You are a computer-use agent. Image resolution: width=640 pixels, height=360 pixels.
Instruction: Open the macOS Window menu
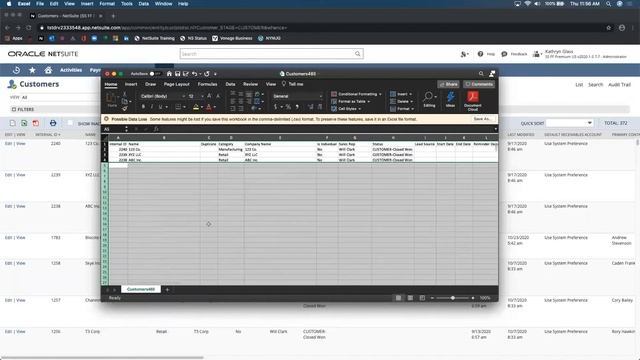pyautogui.click(x=163, y=4)
